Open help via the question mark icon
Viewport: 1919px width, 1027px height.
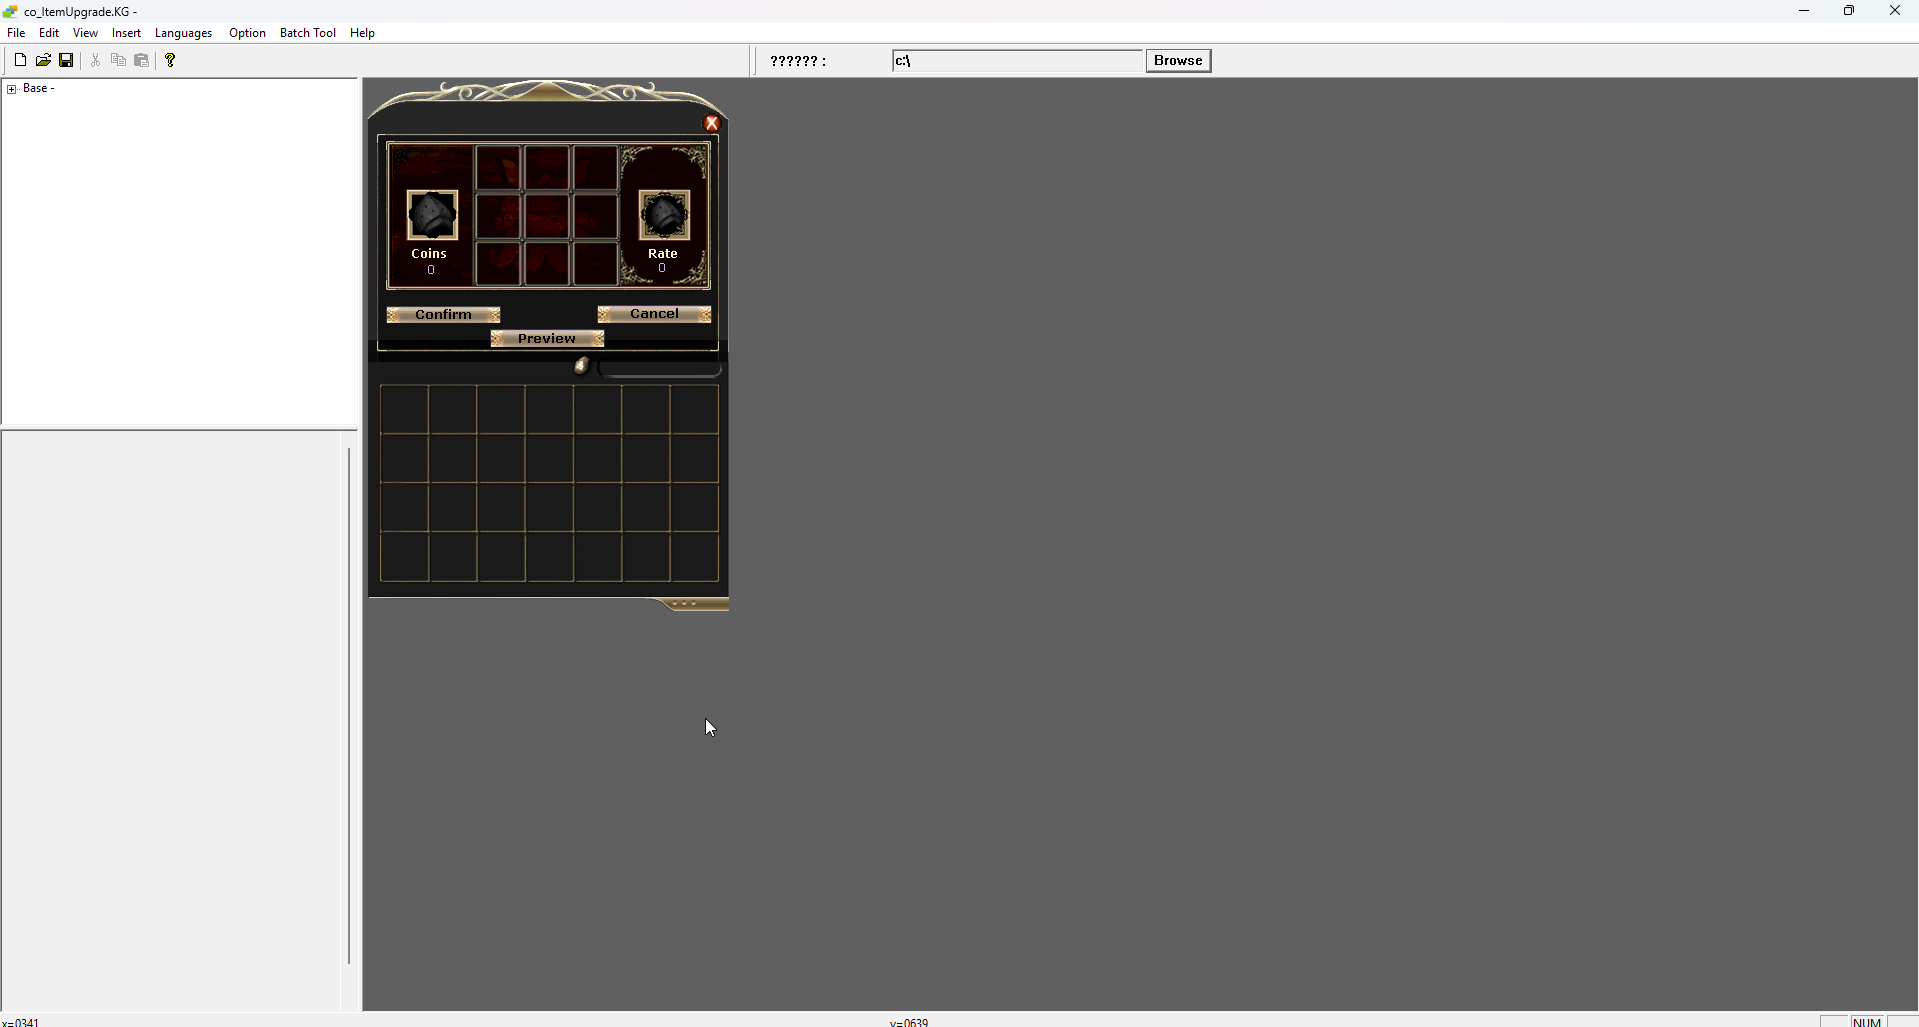pyautogui.click(x=170, y=59)
